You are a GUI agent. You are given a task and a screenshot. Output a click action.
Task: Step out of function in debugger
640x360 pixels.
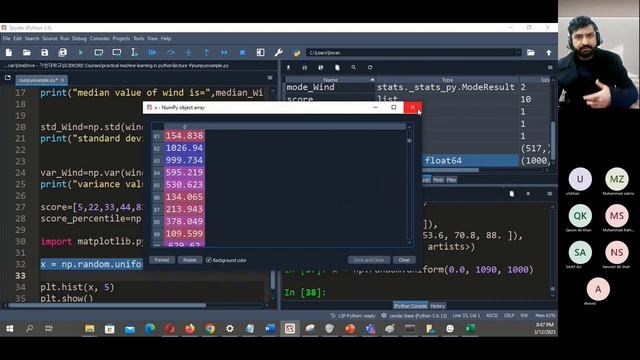pos(206,53)
